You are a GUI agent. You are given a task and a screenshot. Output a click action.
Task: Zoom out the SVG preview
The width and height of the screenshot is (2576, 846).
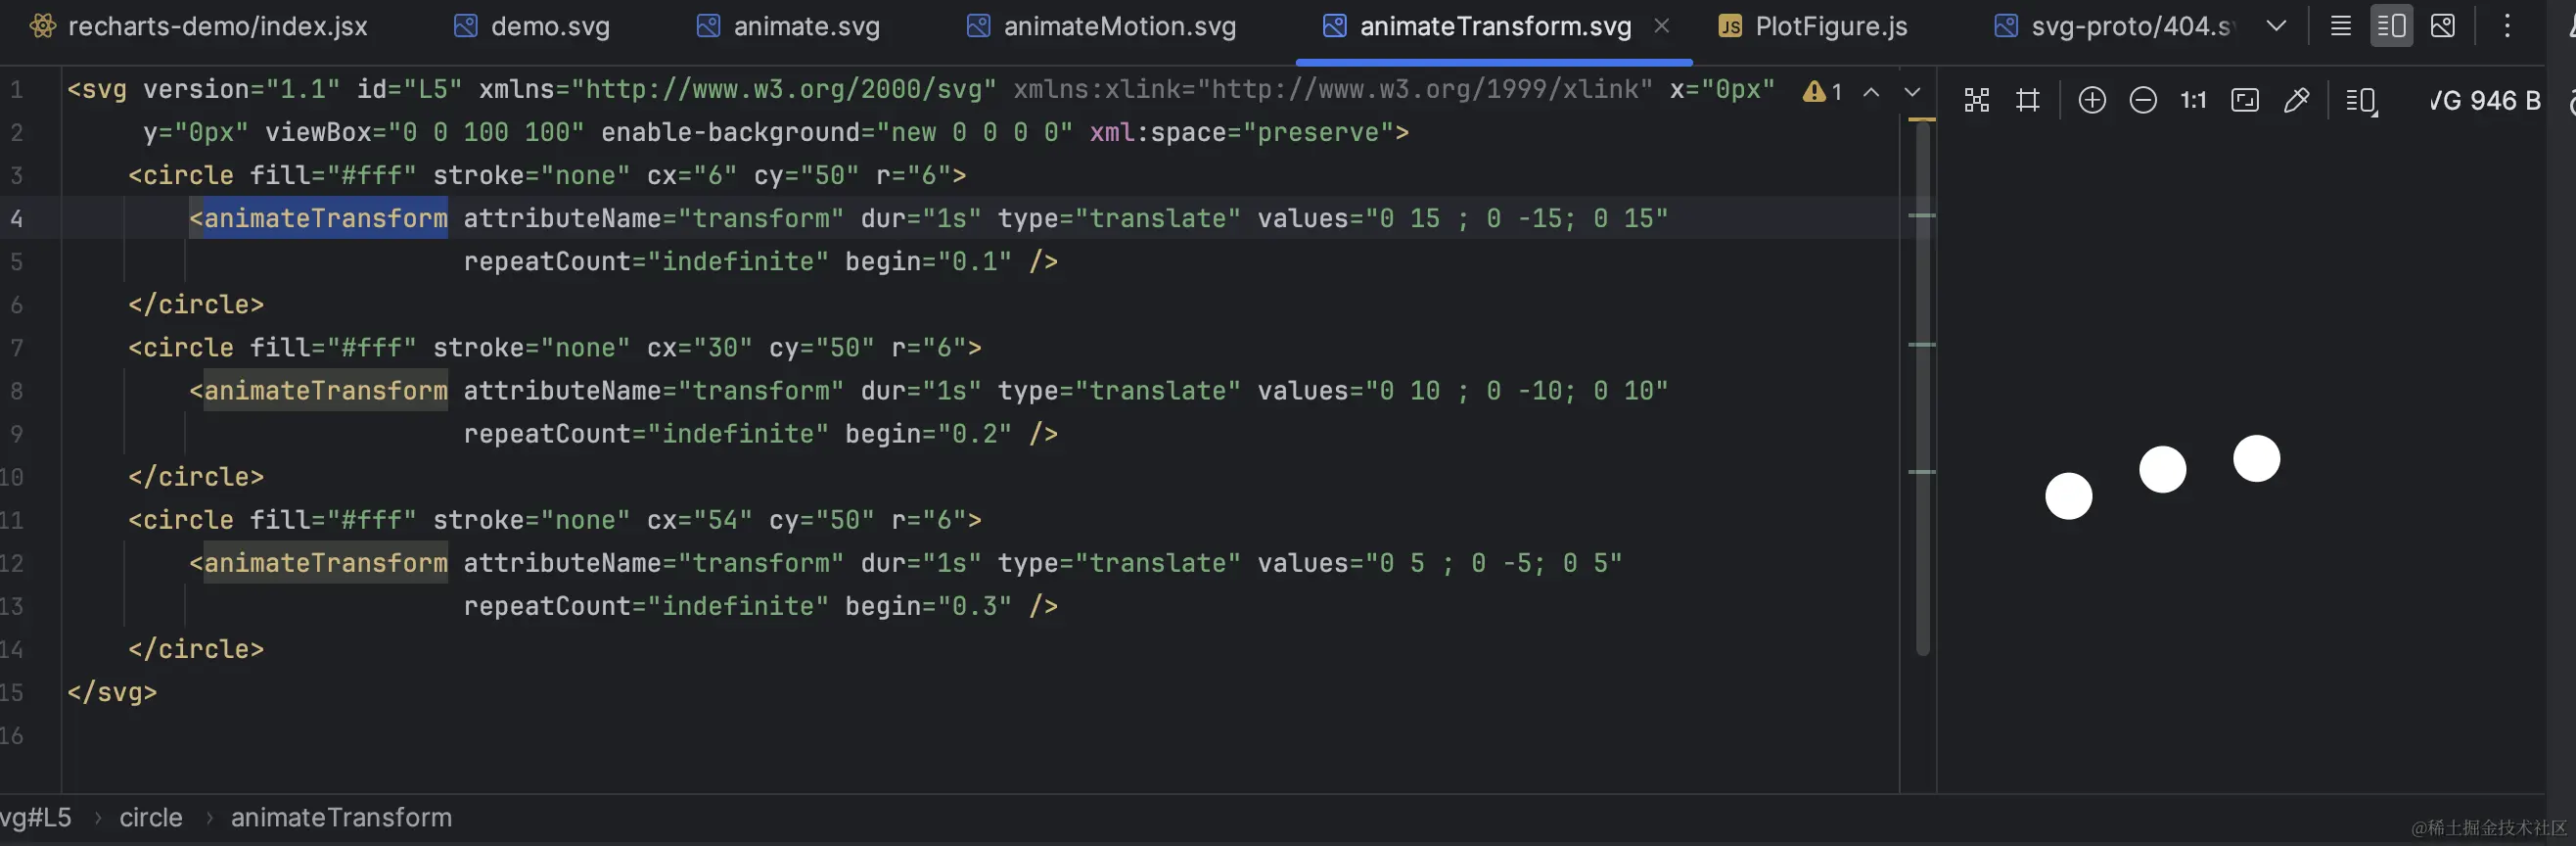pyautogui.click(x=2143, y=100)
